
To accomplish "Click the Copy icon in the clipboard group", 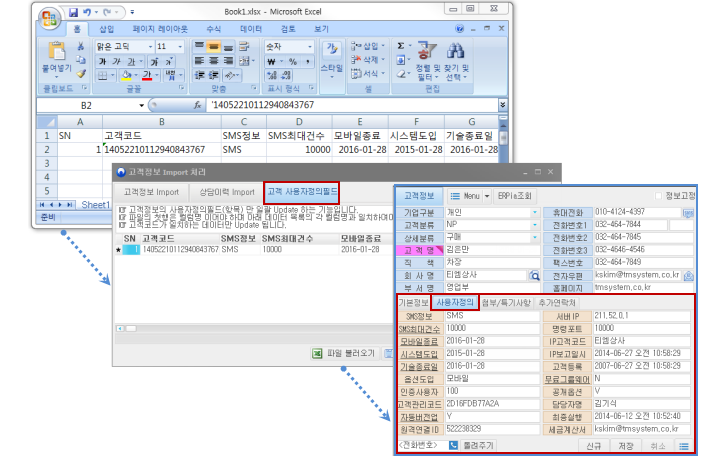I will pos(81,60).
